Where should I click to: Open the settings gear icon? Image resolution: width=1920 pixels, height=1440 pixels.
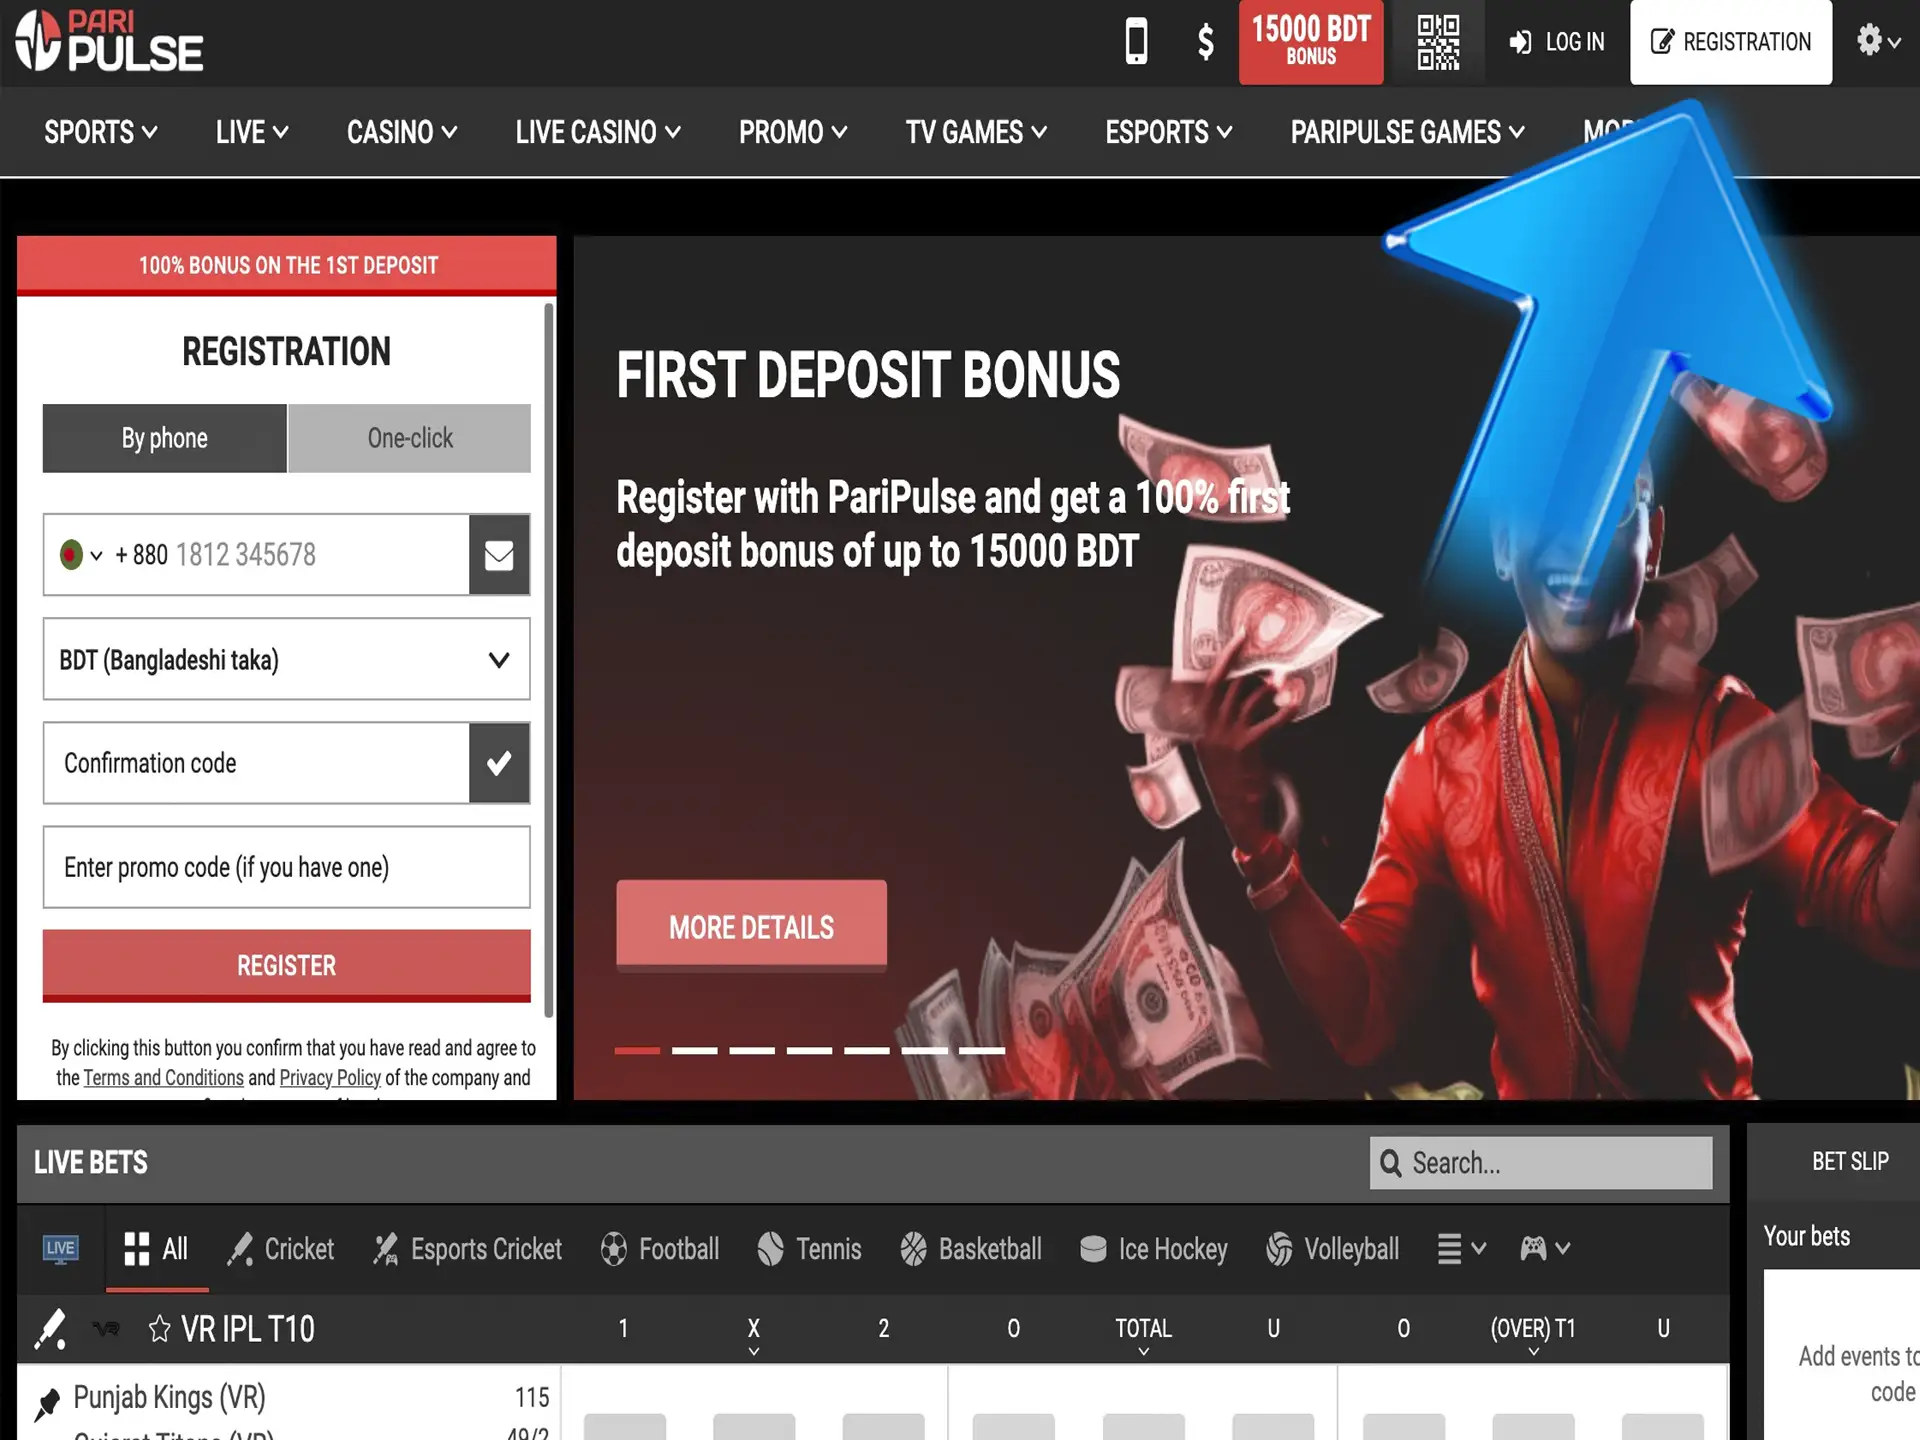1868,41
